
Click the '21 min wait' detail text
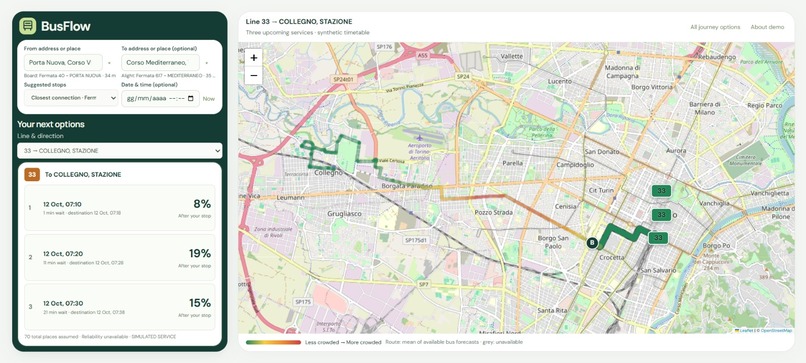[x=84, y=312]
